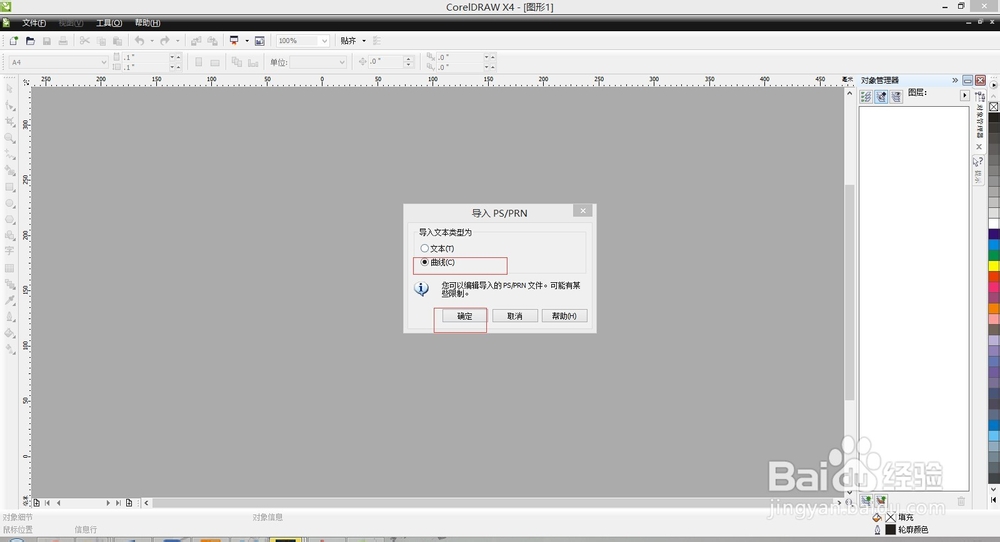Screen dimensions: 1000x542
Task: Select the Freehand curve tool
Action: point(10,155)
